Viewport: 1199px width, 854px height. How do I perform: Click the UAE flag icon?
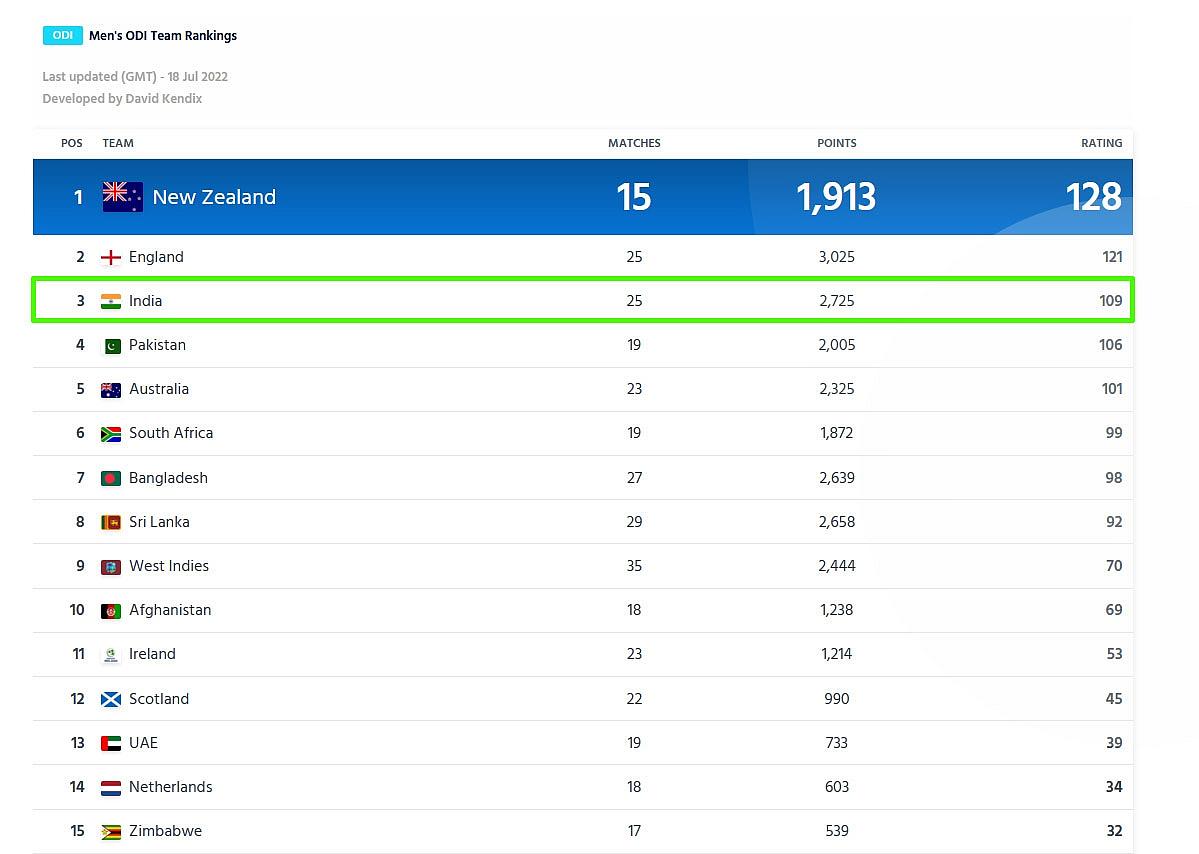point(111,743)
